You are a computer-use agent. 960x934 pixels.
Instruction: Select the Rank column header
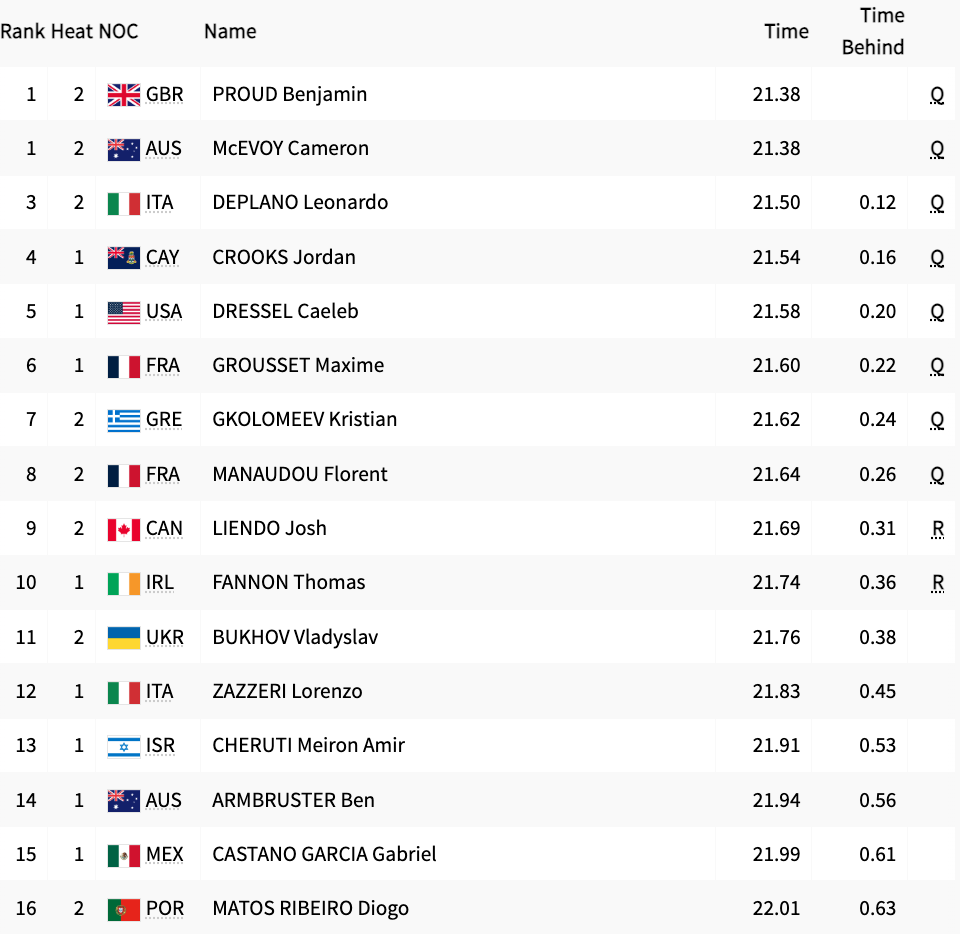[23, 31]
